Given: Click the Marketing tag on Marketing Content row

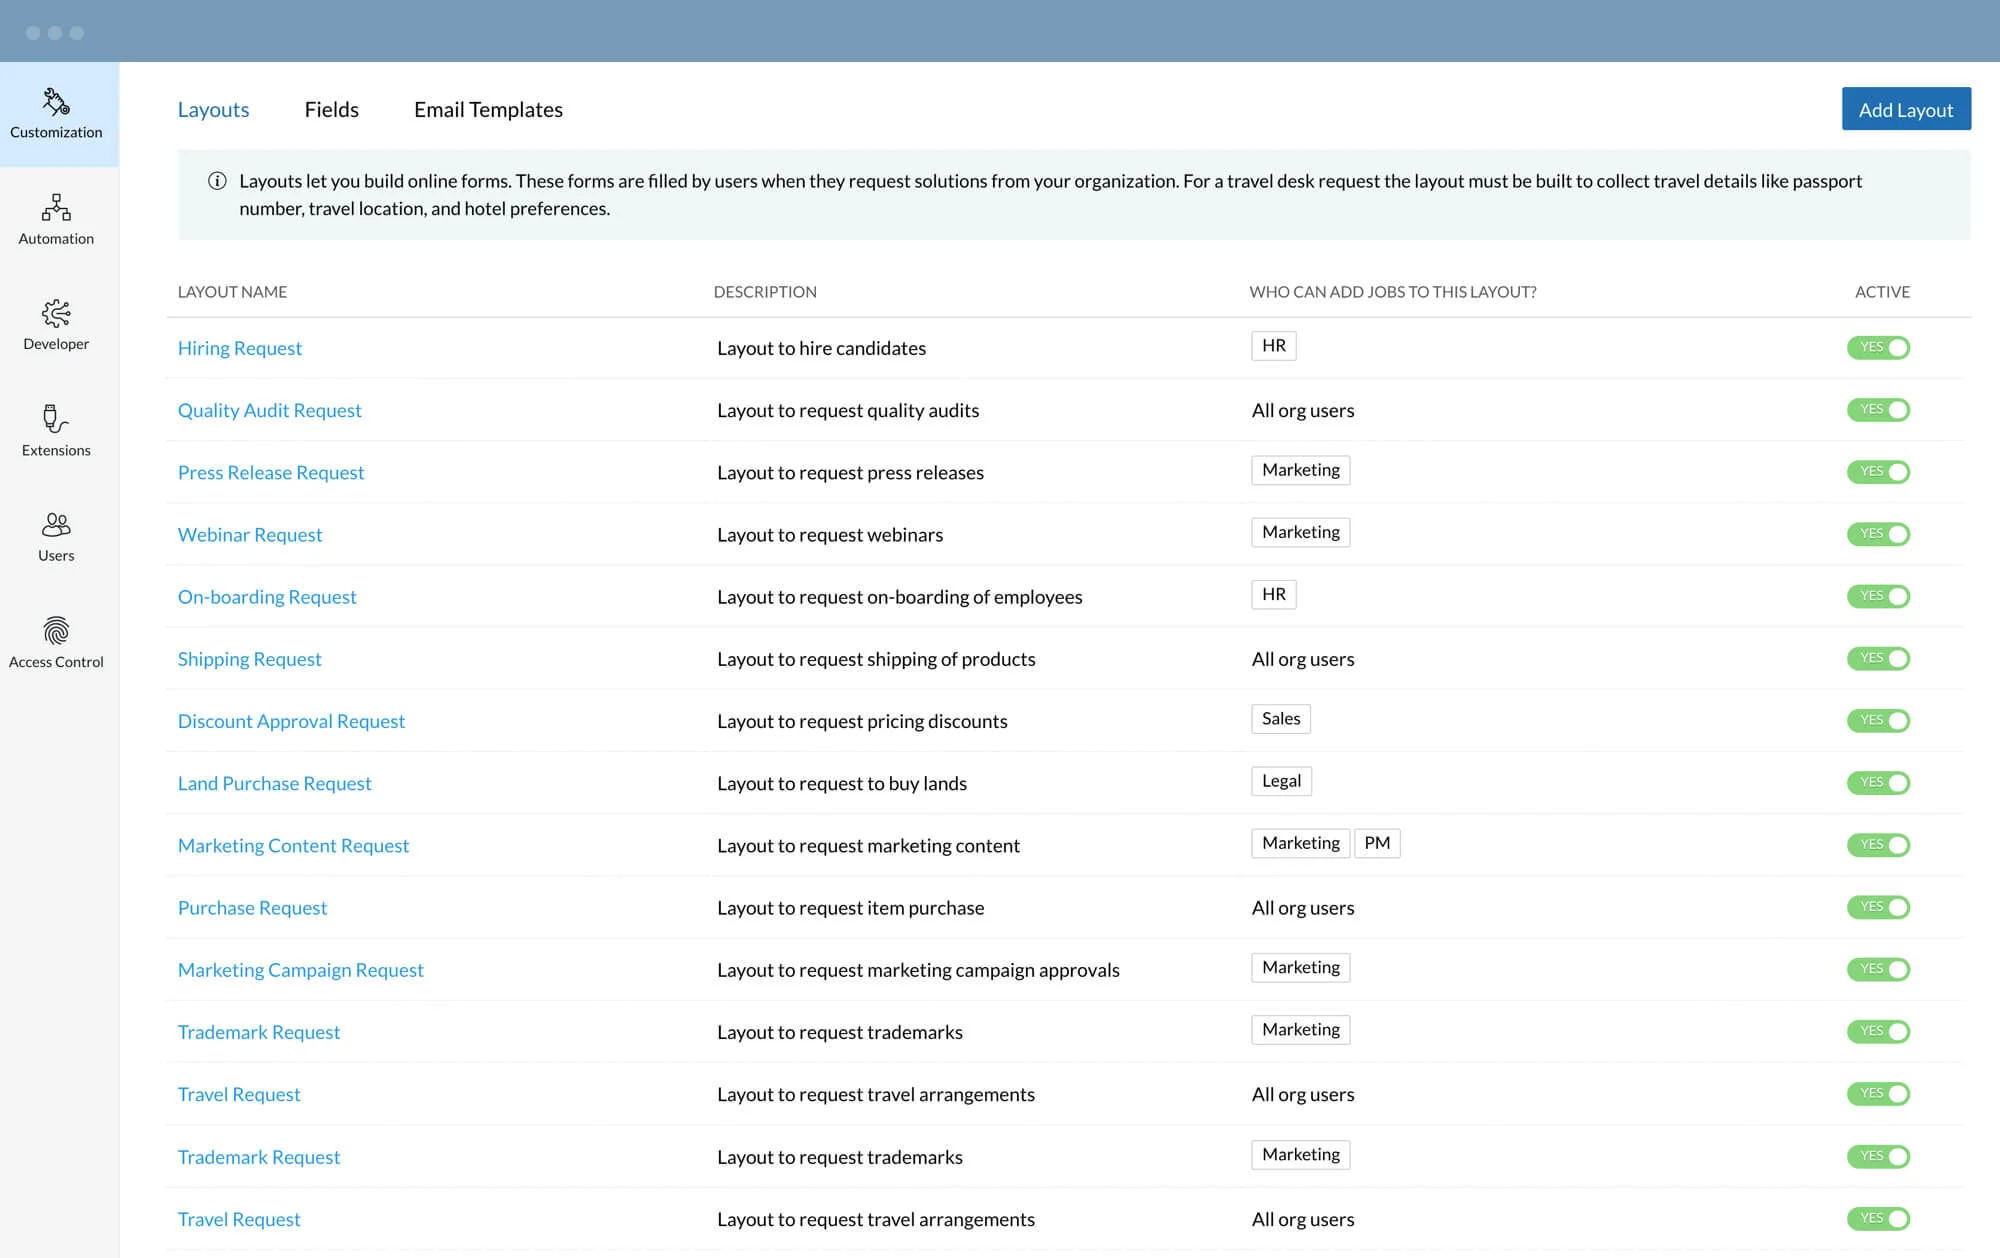Looking at the screenshot, I should point(1300,843).
